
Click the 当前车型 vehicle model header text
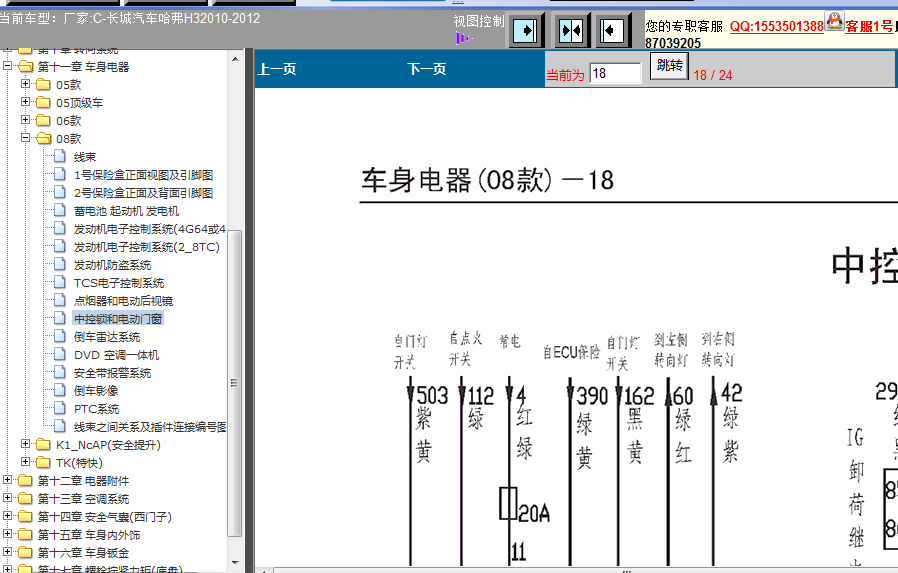[x=129, y=18]
